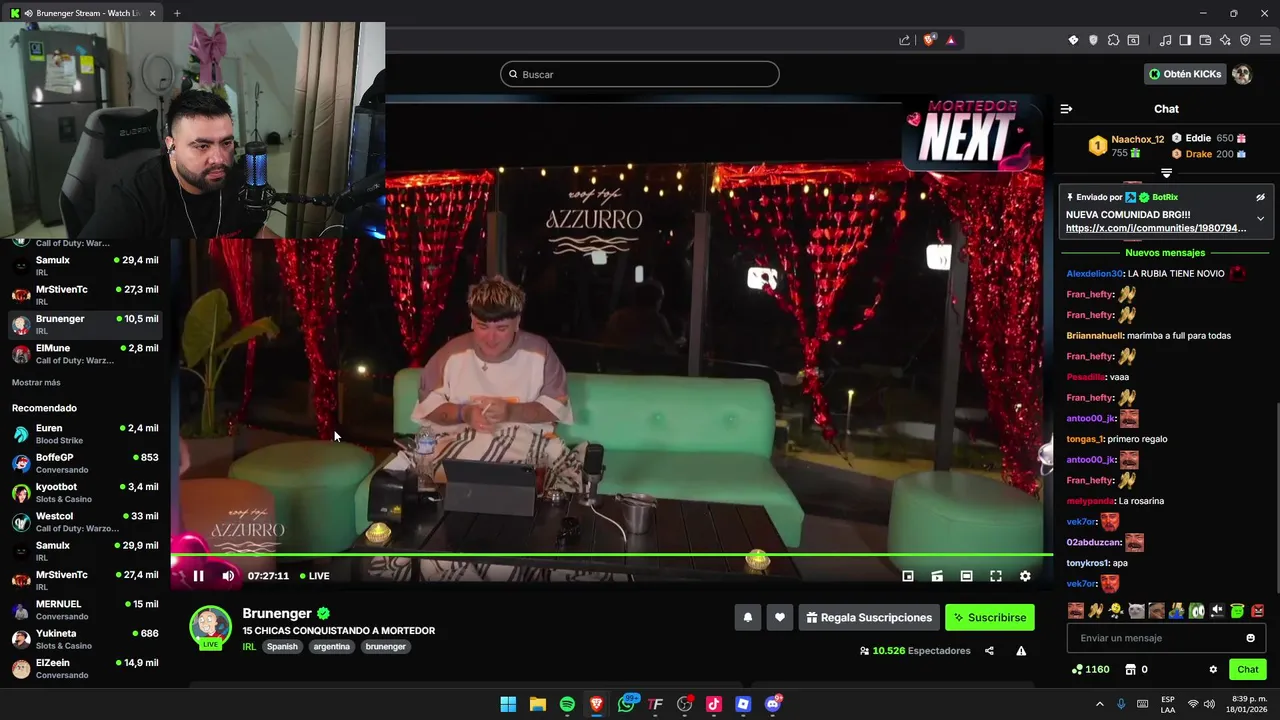Expand the pinned BotRix message
The image size is (1280, 720).
1260,218
